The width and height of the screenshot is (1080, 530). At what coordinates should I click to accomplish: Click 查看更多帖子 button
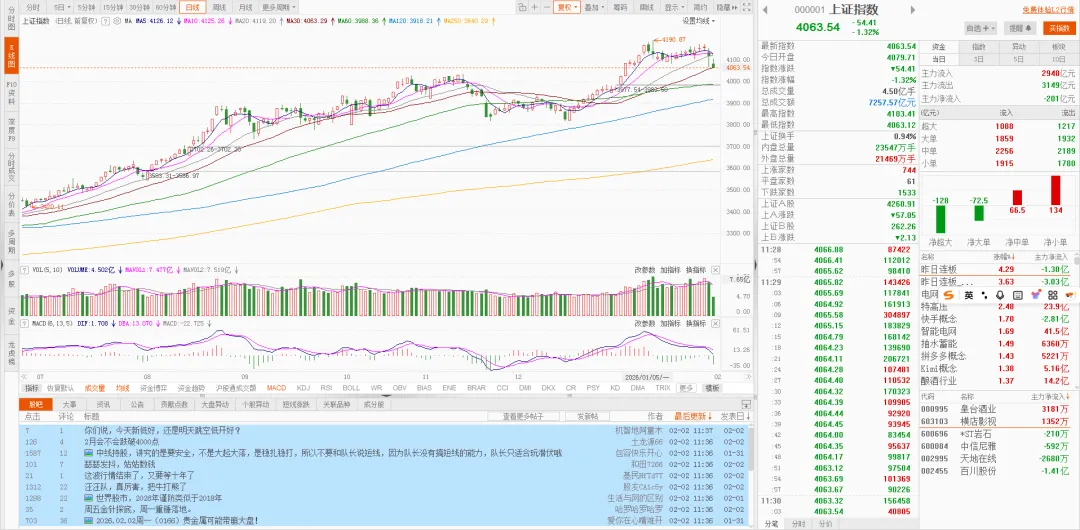coord(523,416)
